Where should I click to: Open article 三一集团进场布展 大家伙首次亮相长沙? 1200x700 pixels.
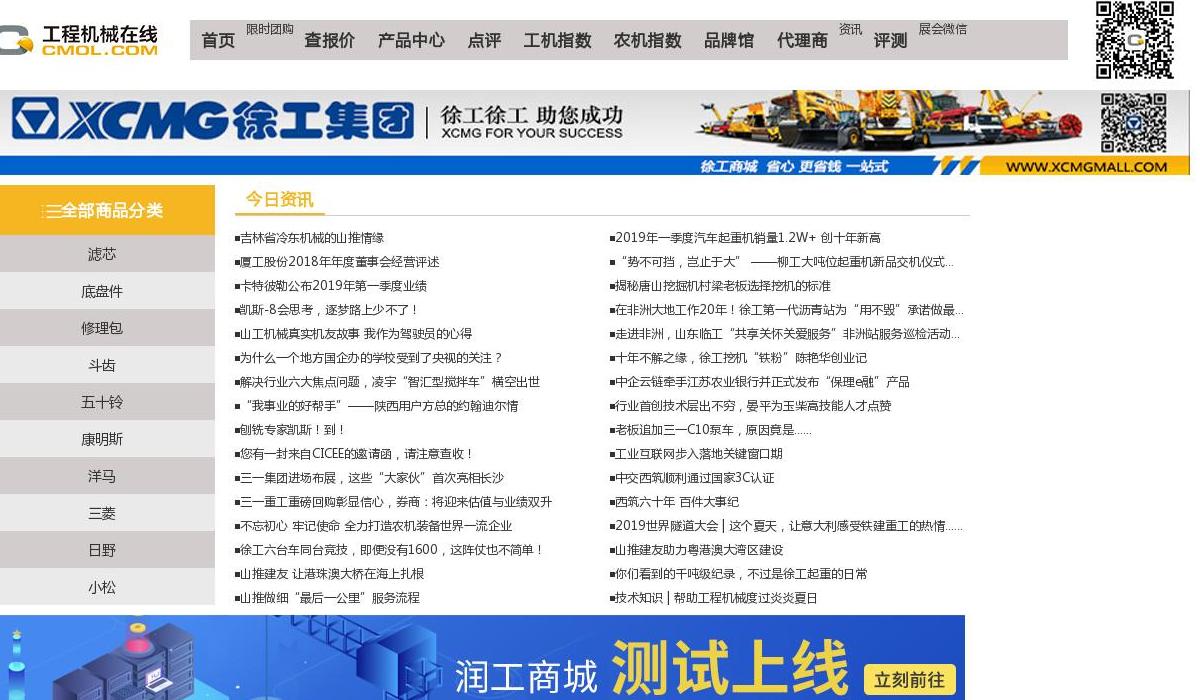[369, 478]
